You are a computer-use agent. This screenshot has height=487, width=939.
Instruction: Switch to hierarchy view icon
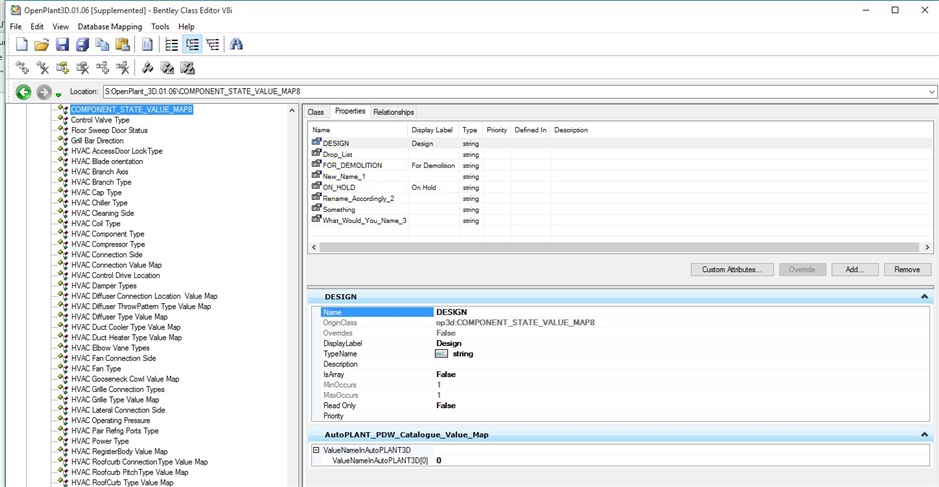(x=213, y=44)
